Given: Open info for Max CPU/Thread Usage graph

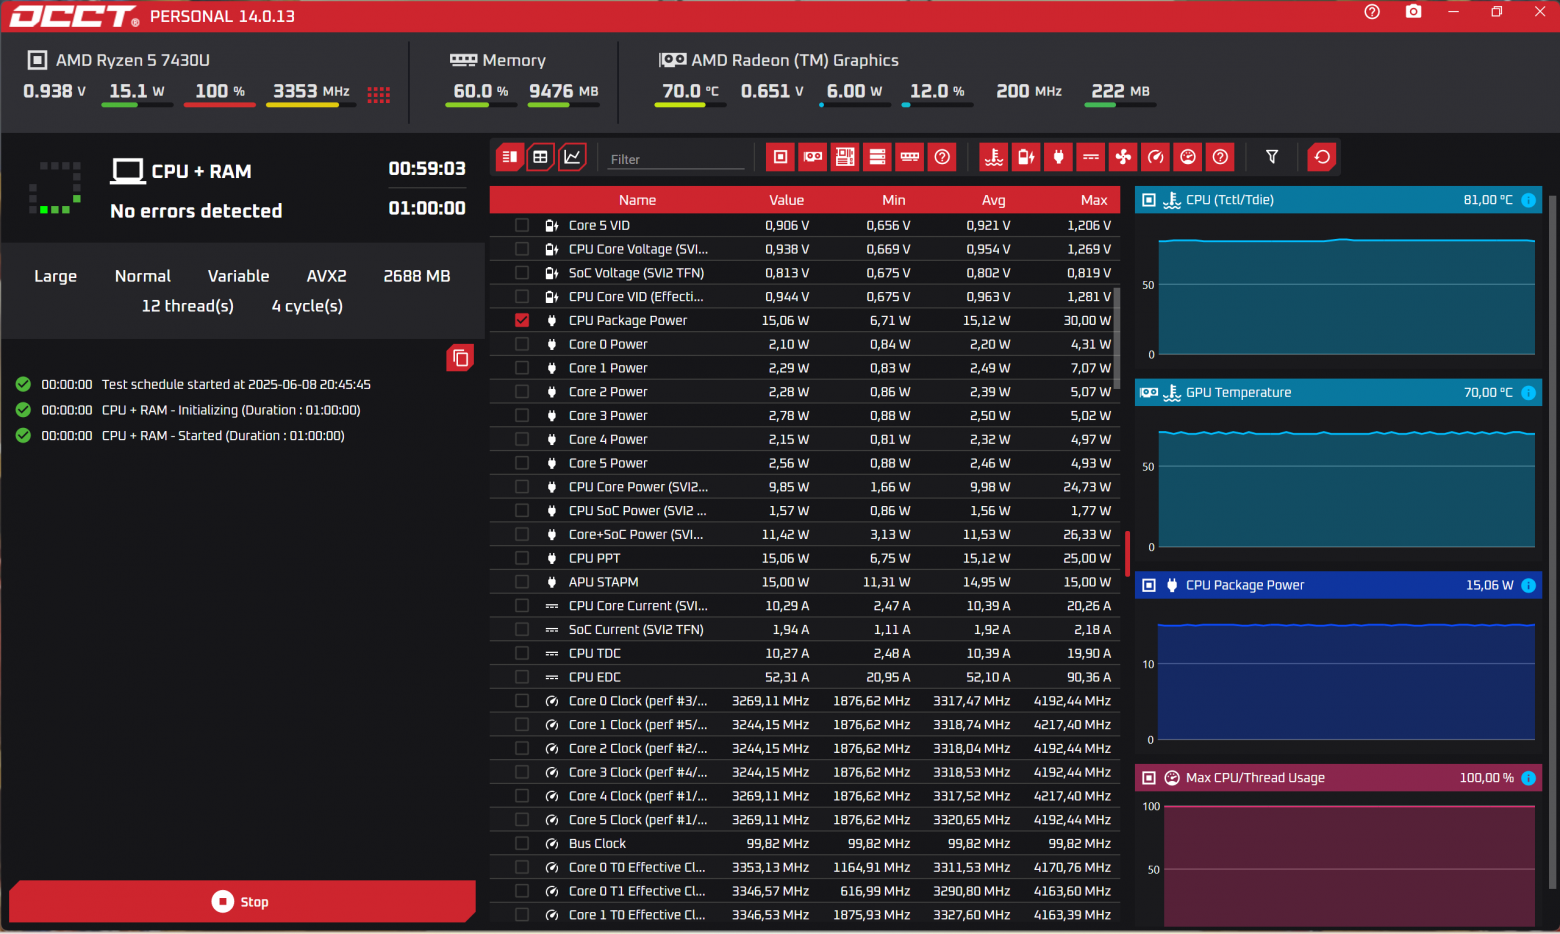Looking at the screenshot, I should [x=1528, y=778].
